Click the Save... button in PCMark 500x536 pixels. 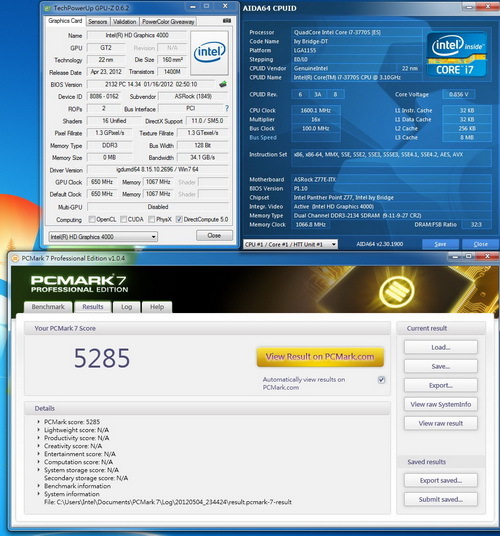(441, 366)
